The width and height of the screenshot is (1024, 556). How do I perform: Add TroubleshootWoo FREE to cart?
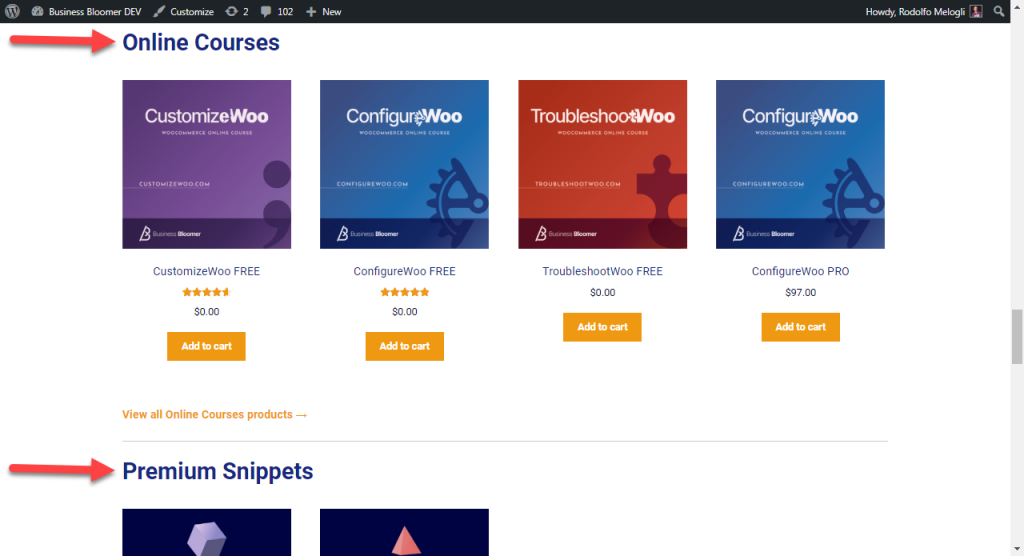(x=602, y=327)
